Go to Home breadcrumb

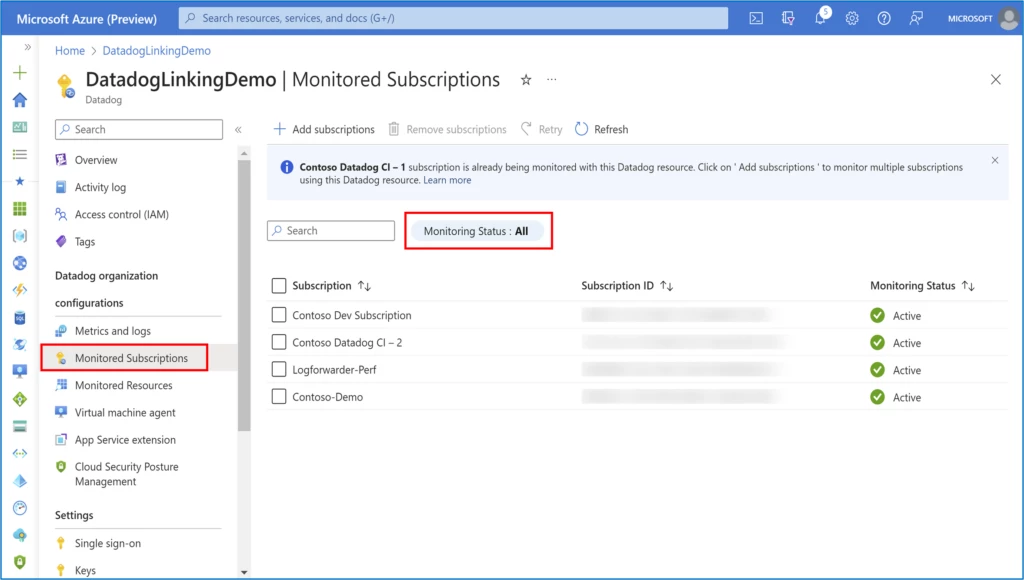click(70, 51)
